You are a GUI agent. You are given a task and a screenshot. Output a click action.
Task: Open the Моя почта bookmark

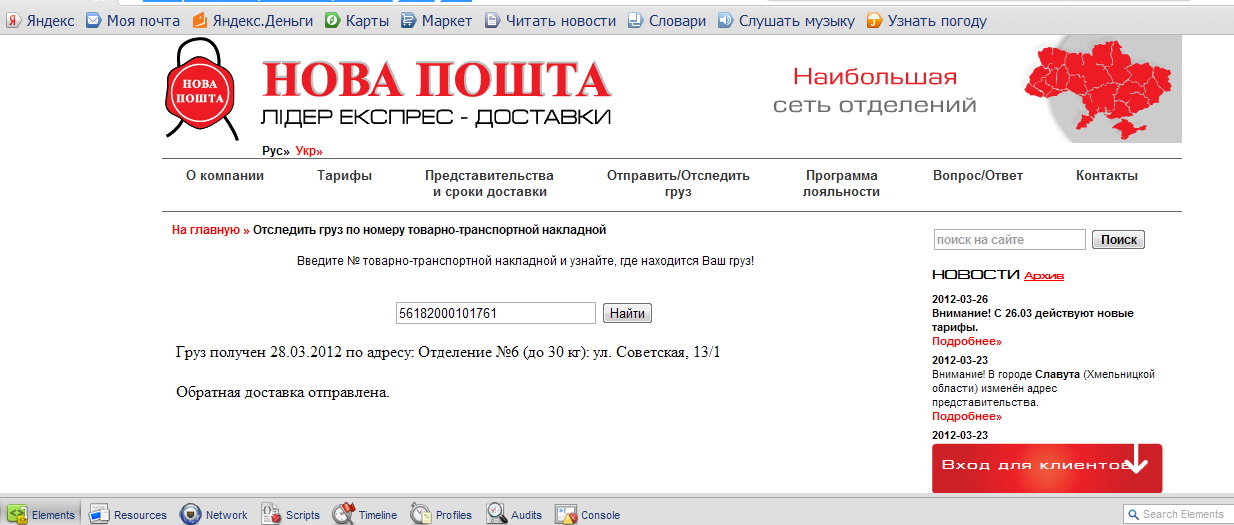tap(132, 20)
